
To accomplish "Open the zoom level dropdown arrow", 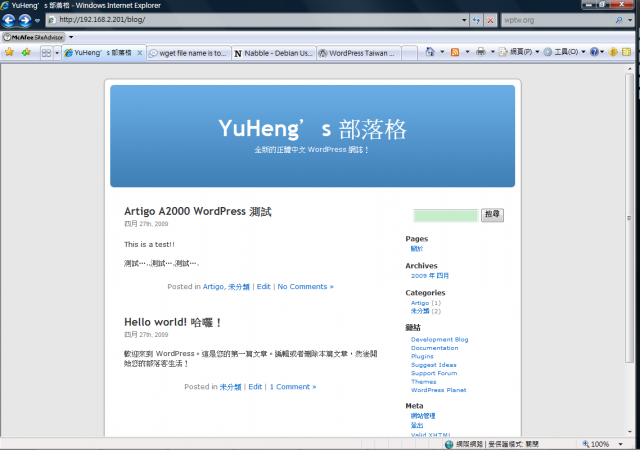I will [x=621, y=444].
